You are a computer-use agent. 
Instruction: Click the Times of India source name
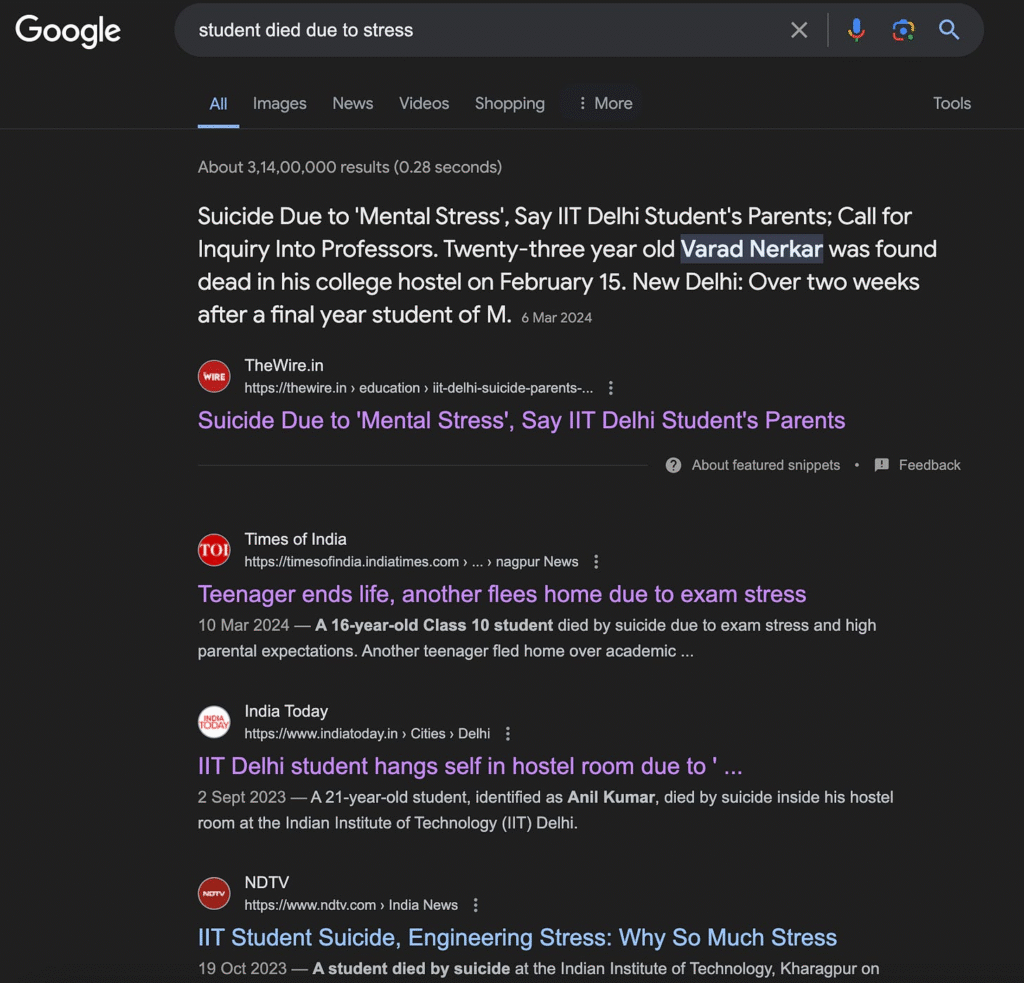pyautogui.click(x=295, y=539)
